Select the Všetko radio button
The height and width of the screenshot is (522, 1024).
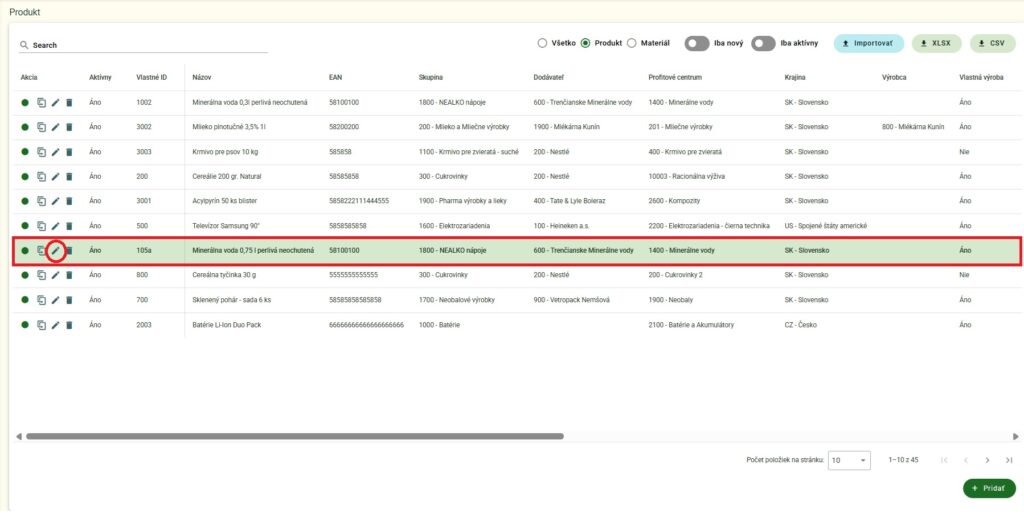point(542,43)
